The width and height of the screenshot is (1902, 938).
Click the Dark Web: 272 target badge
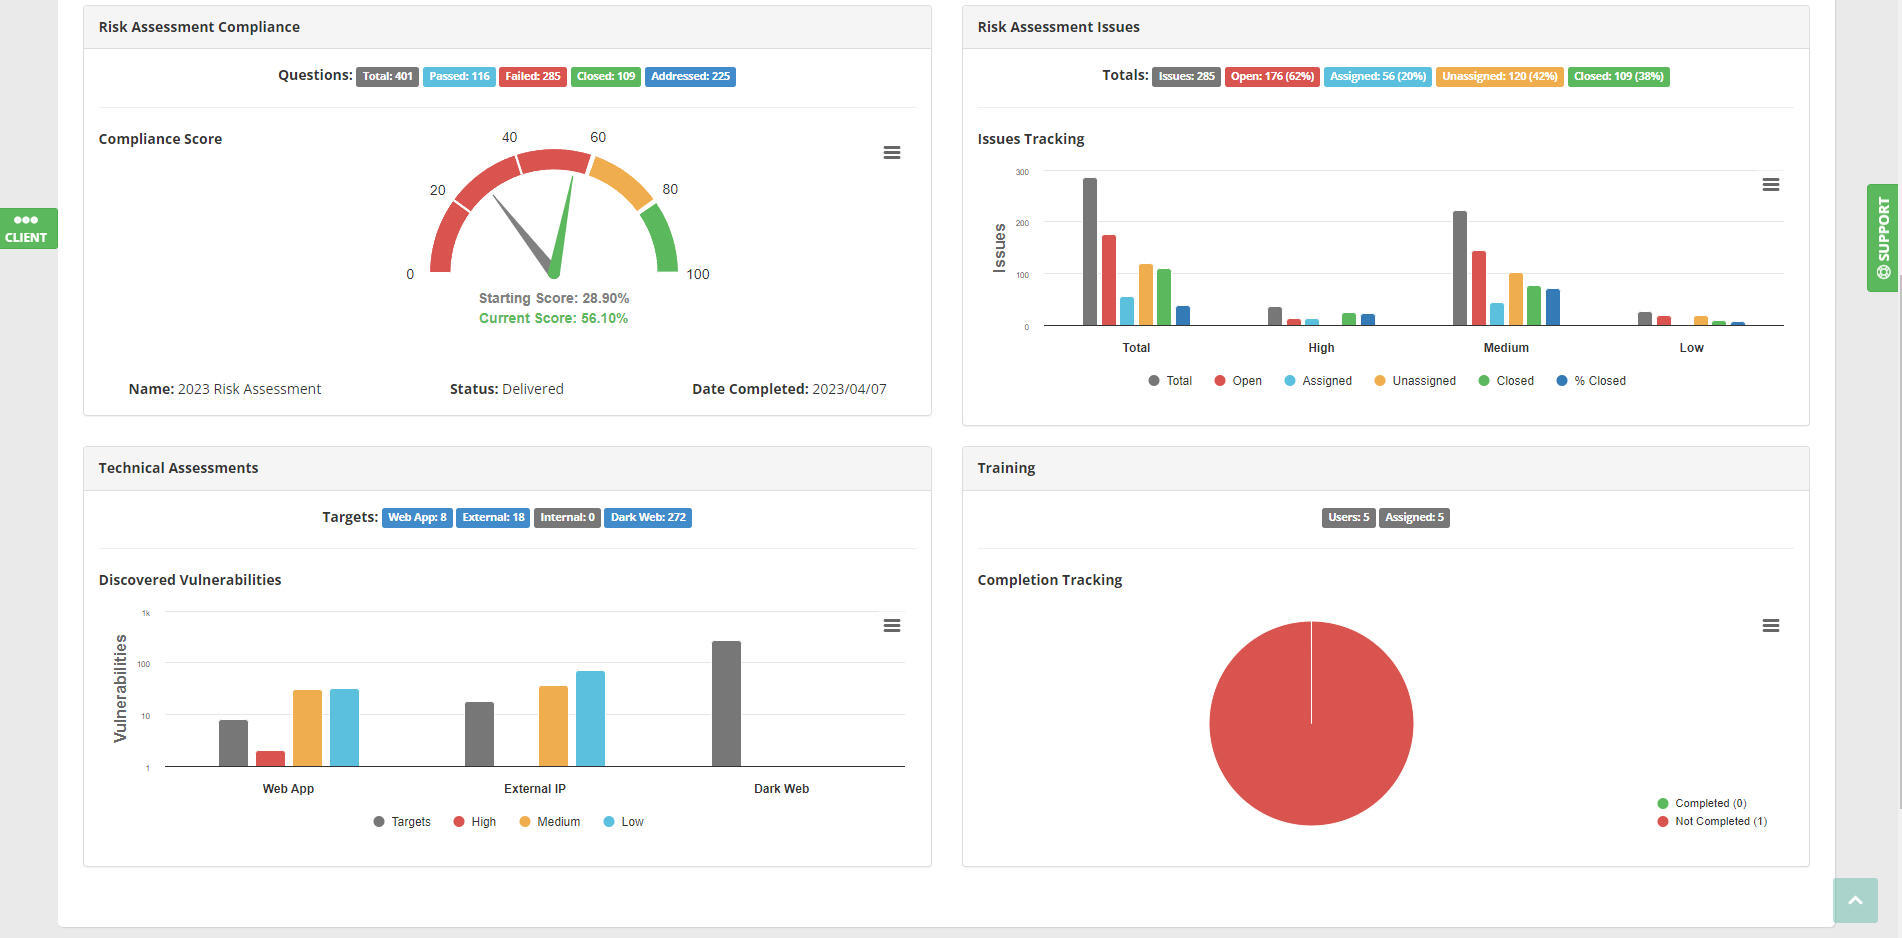[x=648, y=518]
